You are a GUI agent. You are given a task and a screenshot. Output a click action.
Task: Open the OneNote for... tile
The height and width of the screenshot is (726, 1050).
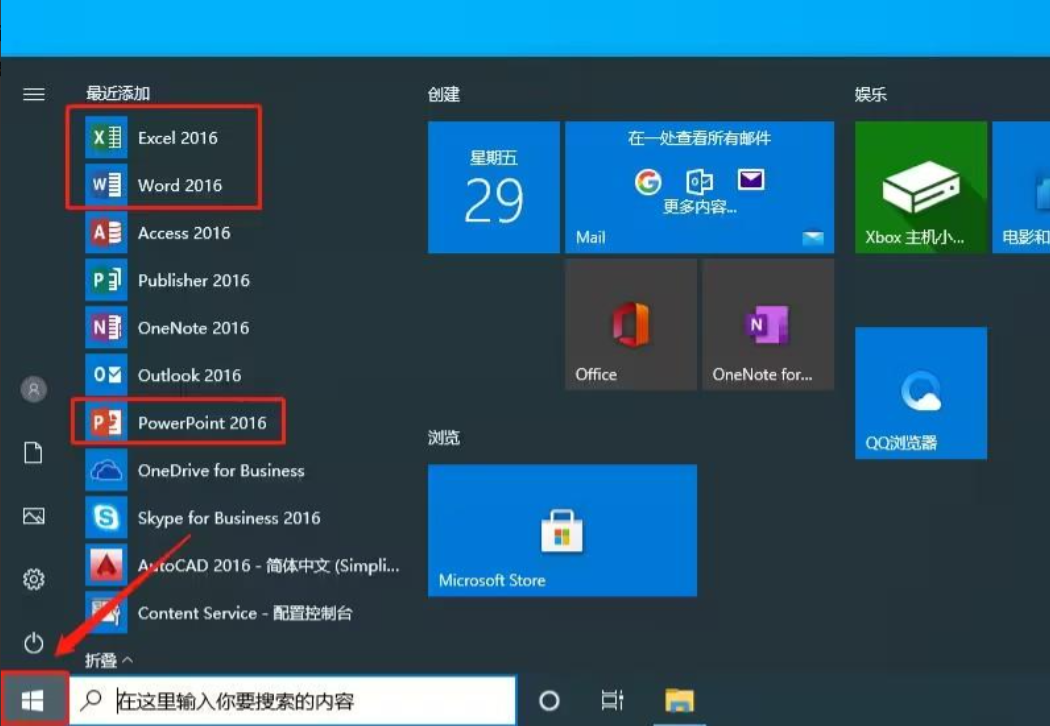[x=768, y=324]
